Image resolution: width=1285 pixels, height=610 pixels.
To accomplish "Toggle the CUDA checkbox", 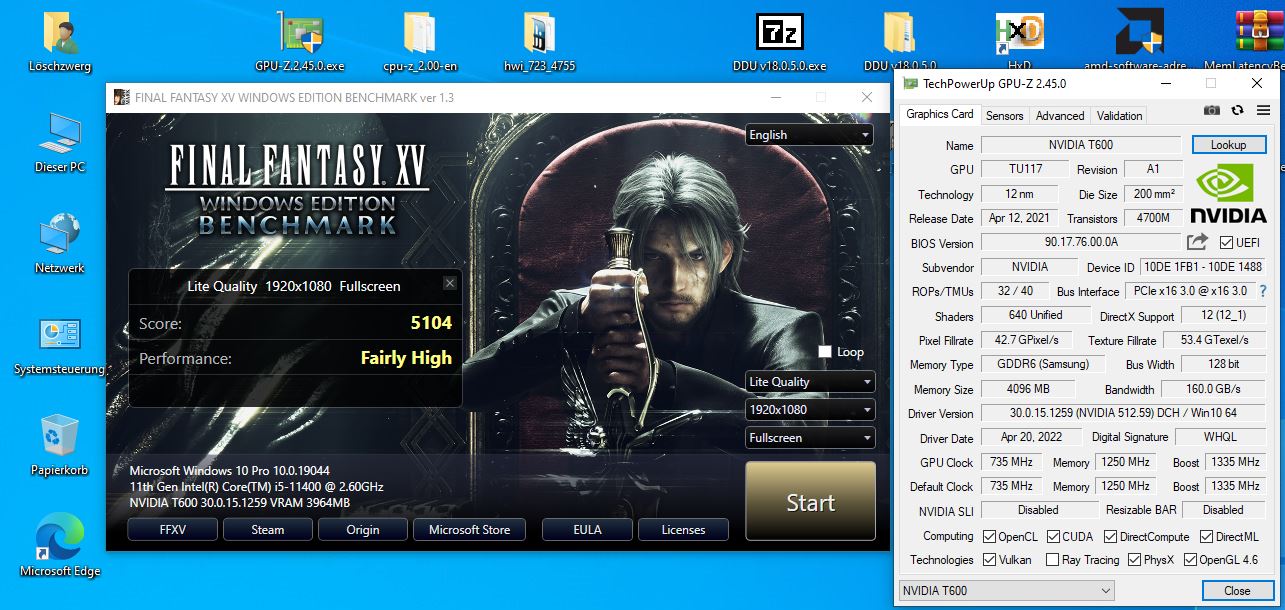I will pos(1053,537).
